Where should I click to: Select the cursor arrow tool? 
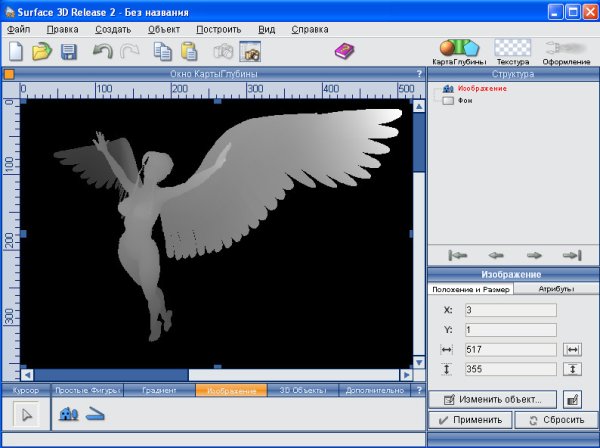click(27, 415)
